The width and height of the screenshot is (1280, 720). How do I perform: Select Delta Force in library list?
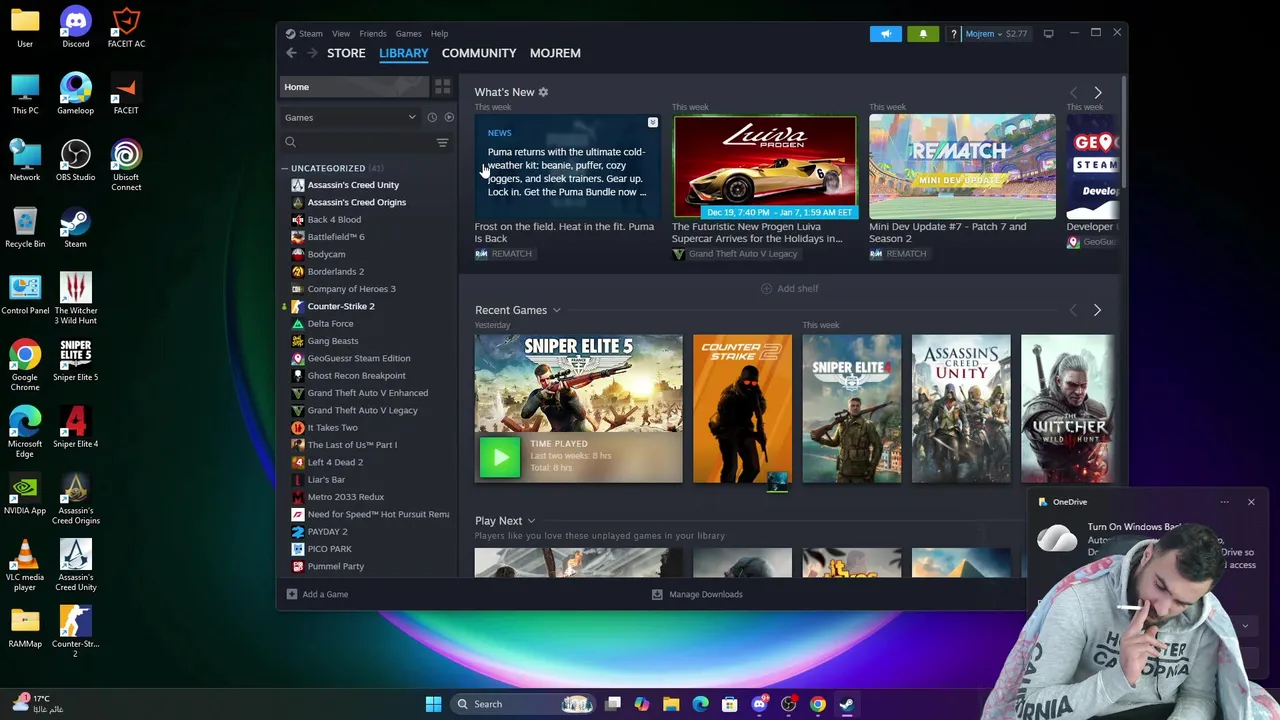pyautogui.click(x=330, y=324)
